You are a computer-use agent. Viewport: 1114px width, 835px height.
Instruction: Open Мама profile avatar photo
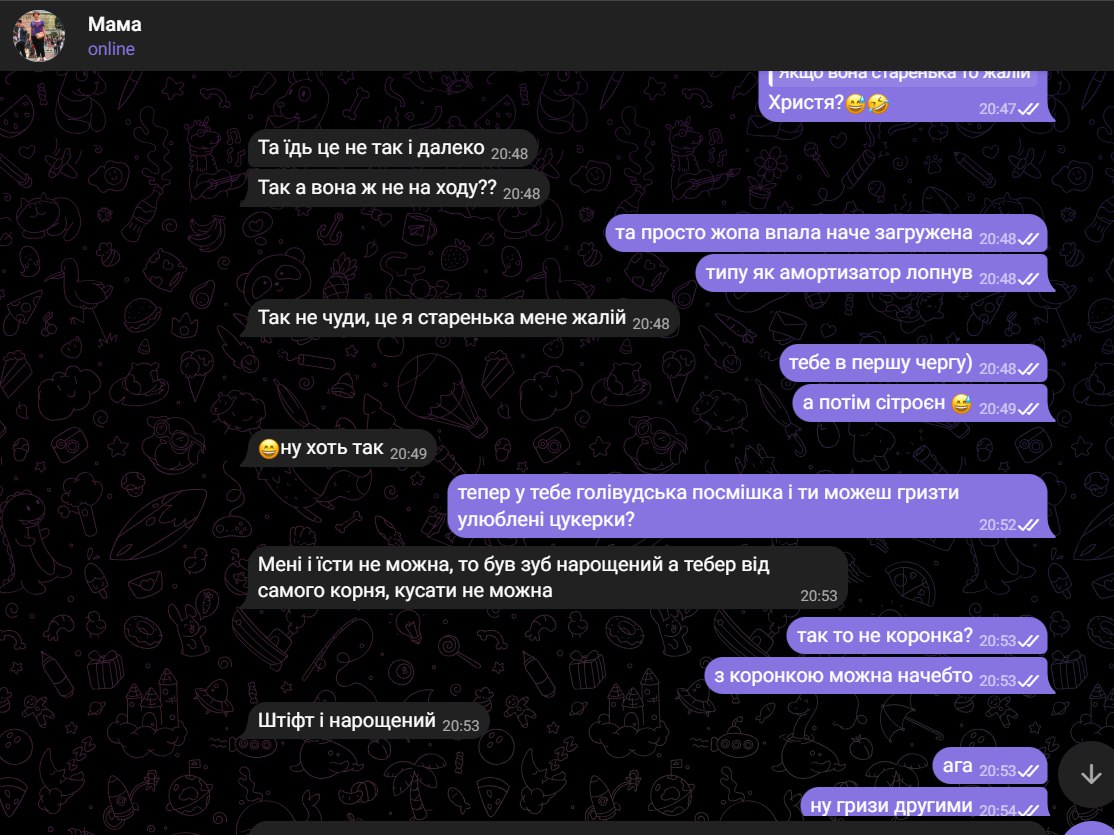tap(39, 36)
